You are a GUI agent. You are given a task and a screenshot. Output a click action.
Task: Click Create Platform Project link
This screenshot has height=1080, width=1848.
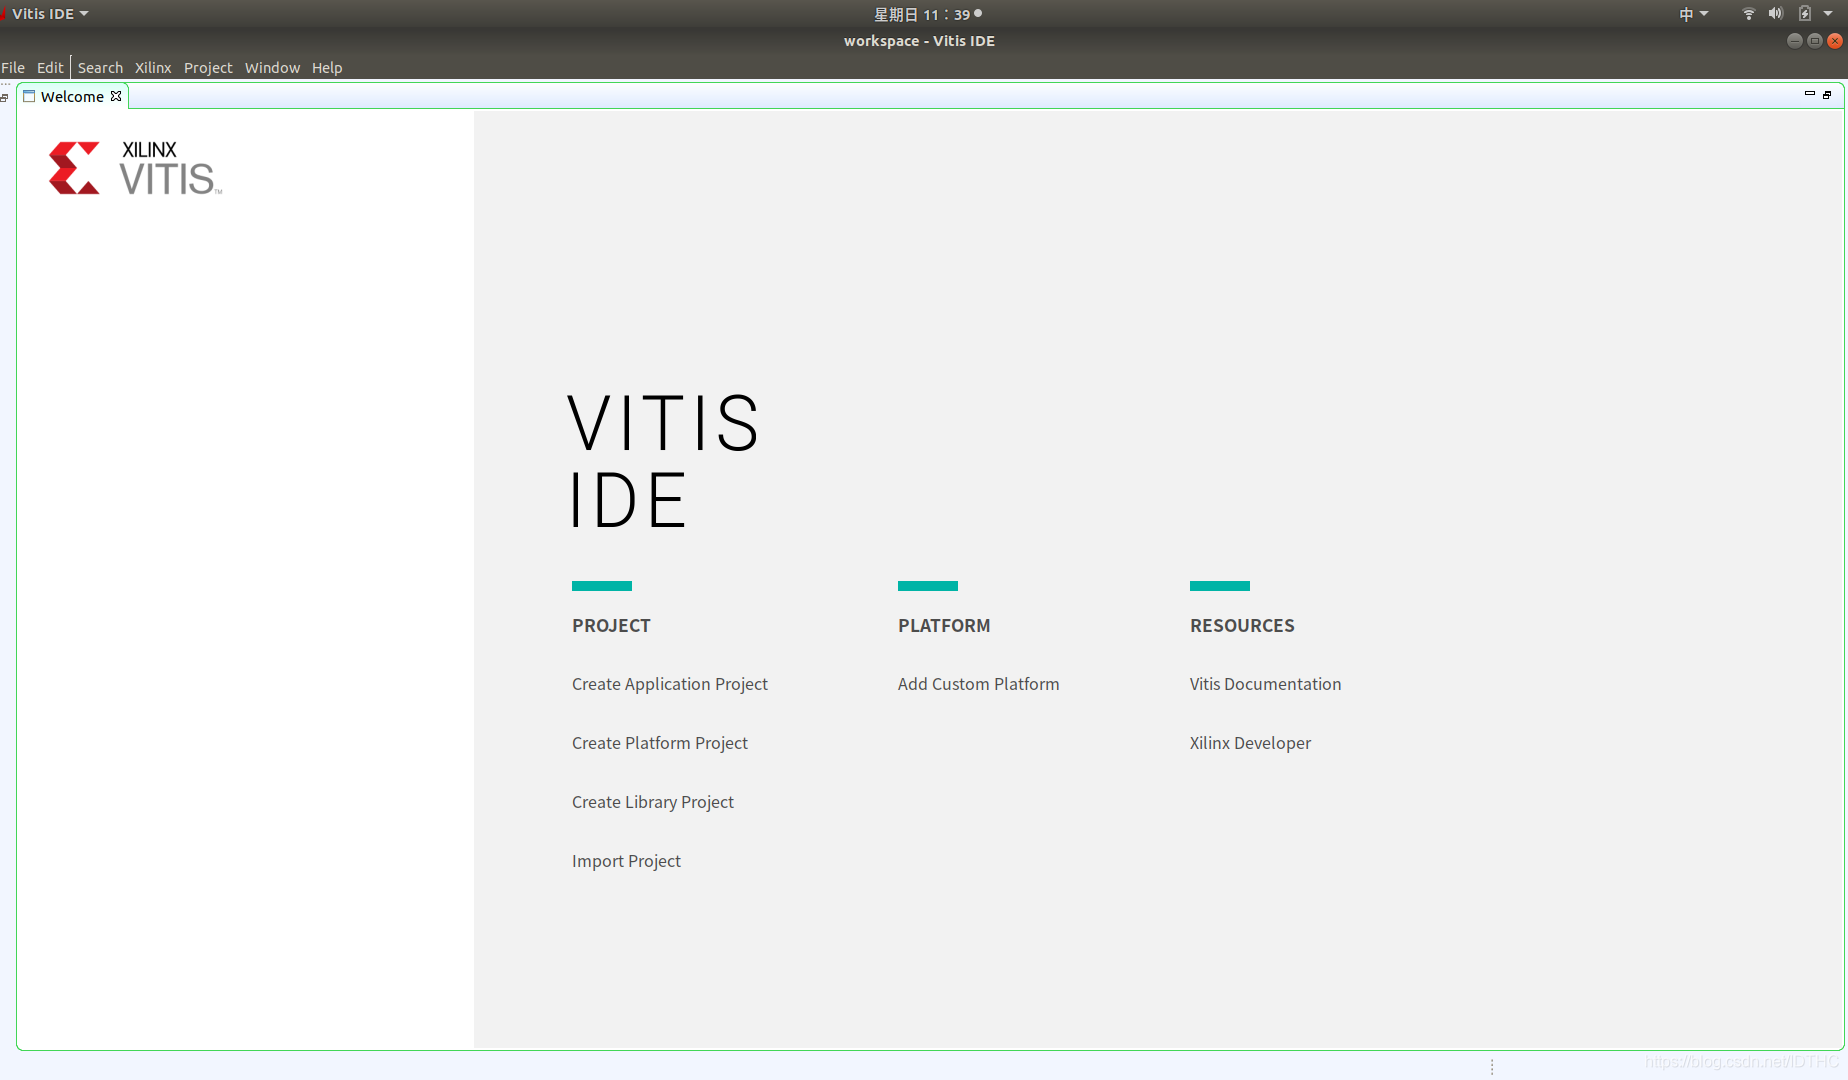tap(660, 743)
